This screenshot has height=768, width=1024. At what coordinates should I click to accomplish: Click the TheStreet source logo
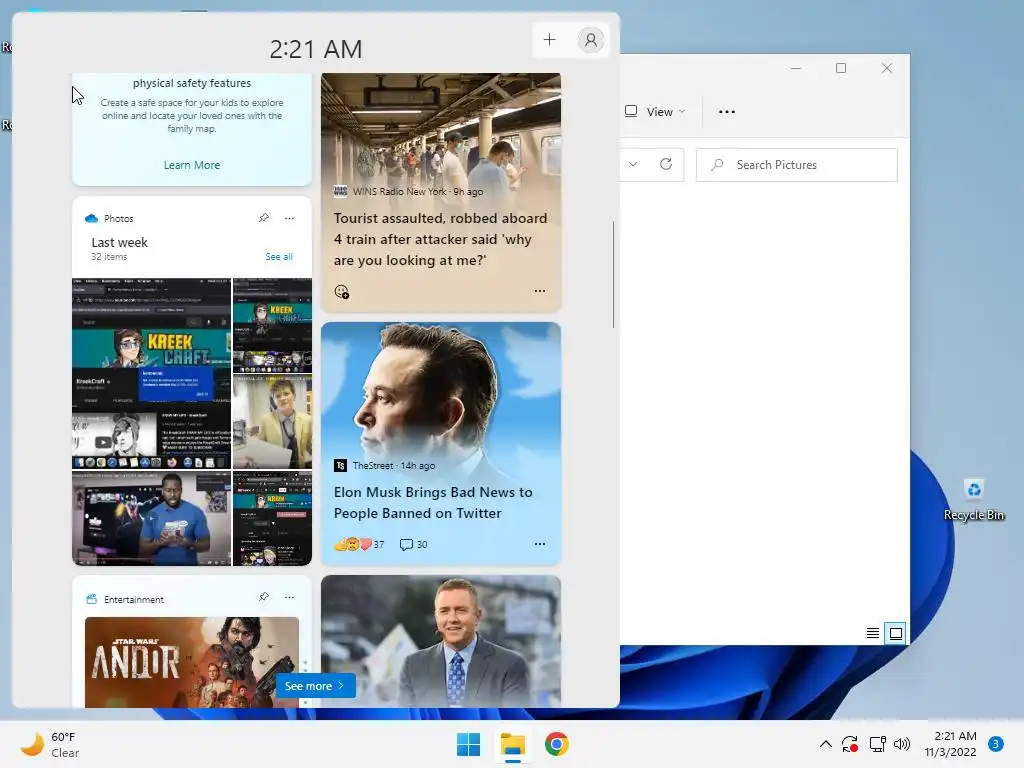pyautogui.click(x=340, y=465)
